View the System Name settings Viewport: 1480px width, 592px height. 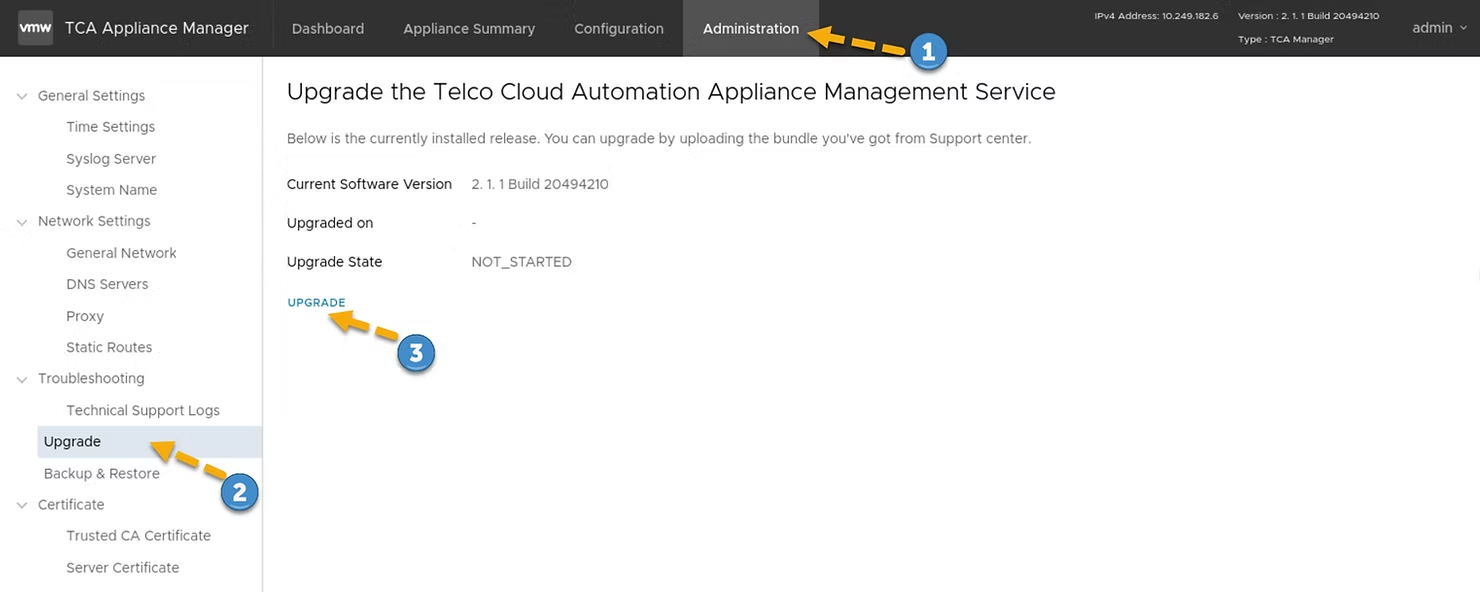point(111,189)
